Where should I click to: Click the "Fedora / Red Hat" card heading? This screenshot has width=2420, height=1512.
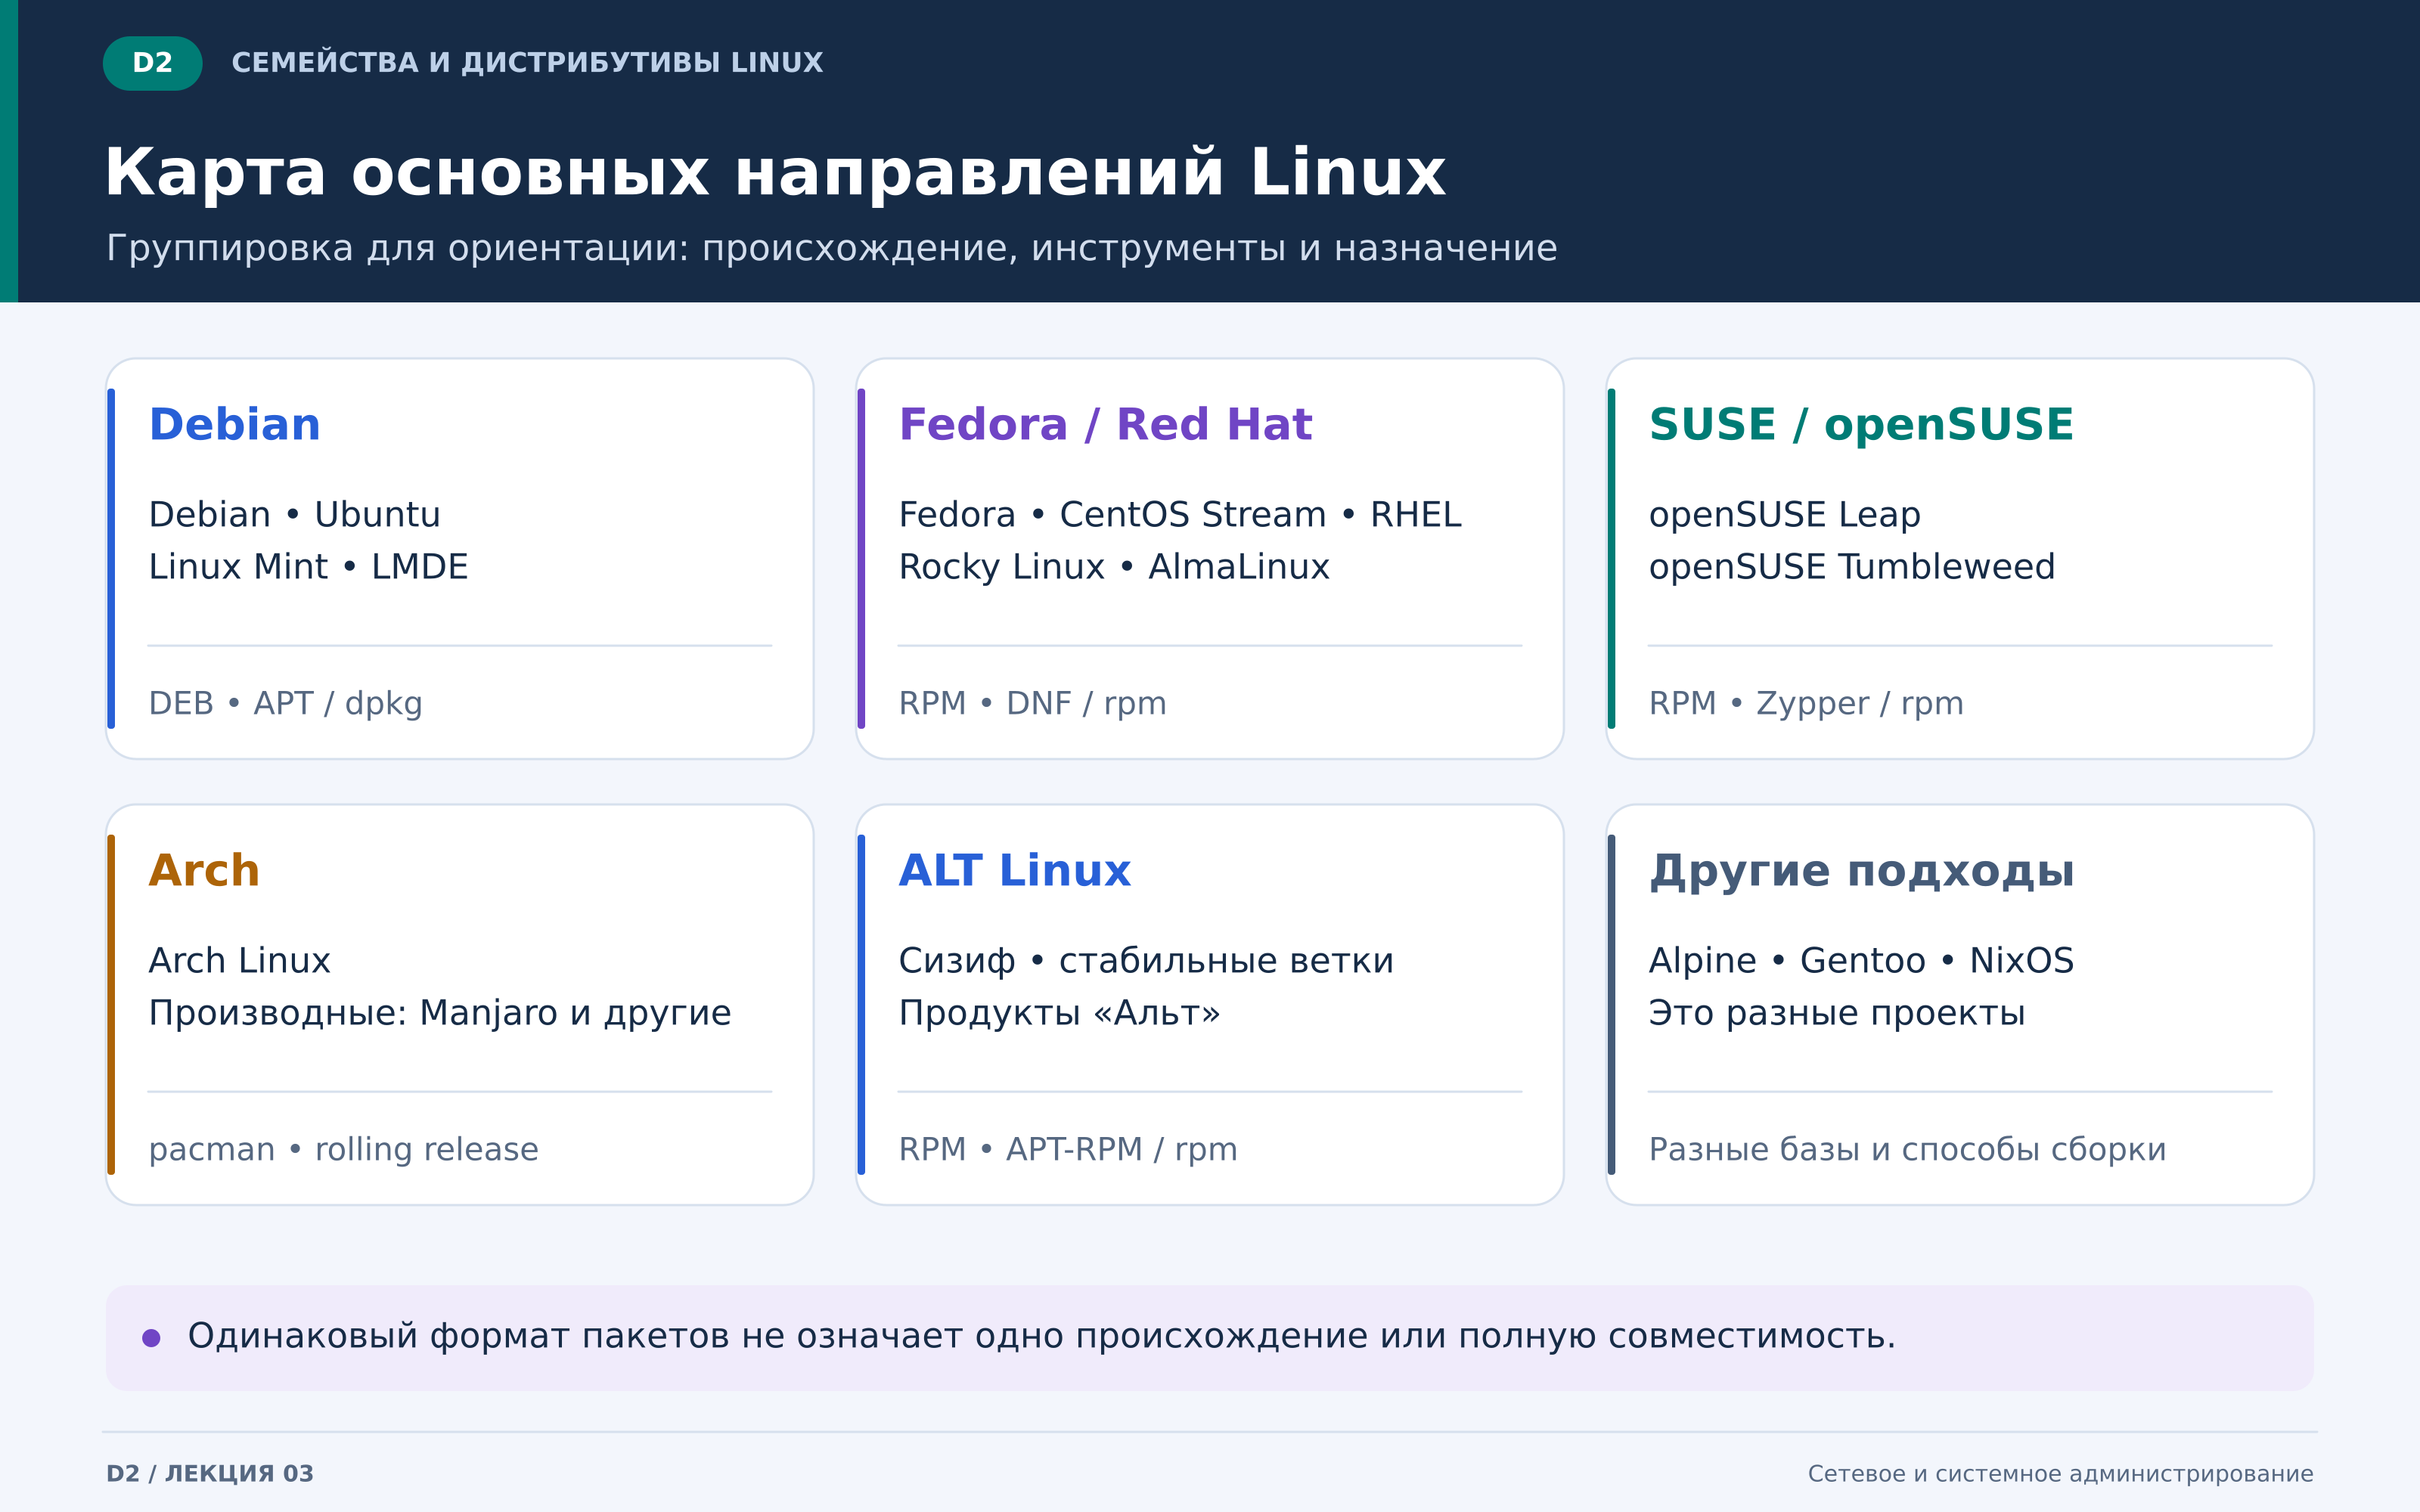(x=1105, y=425)
